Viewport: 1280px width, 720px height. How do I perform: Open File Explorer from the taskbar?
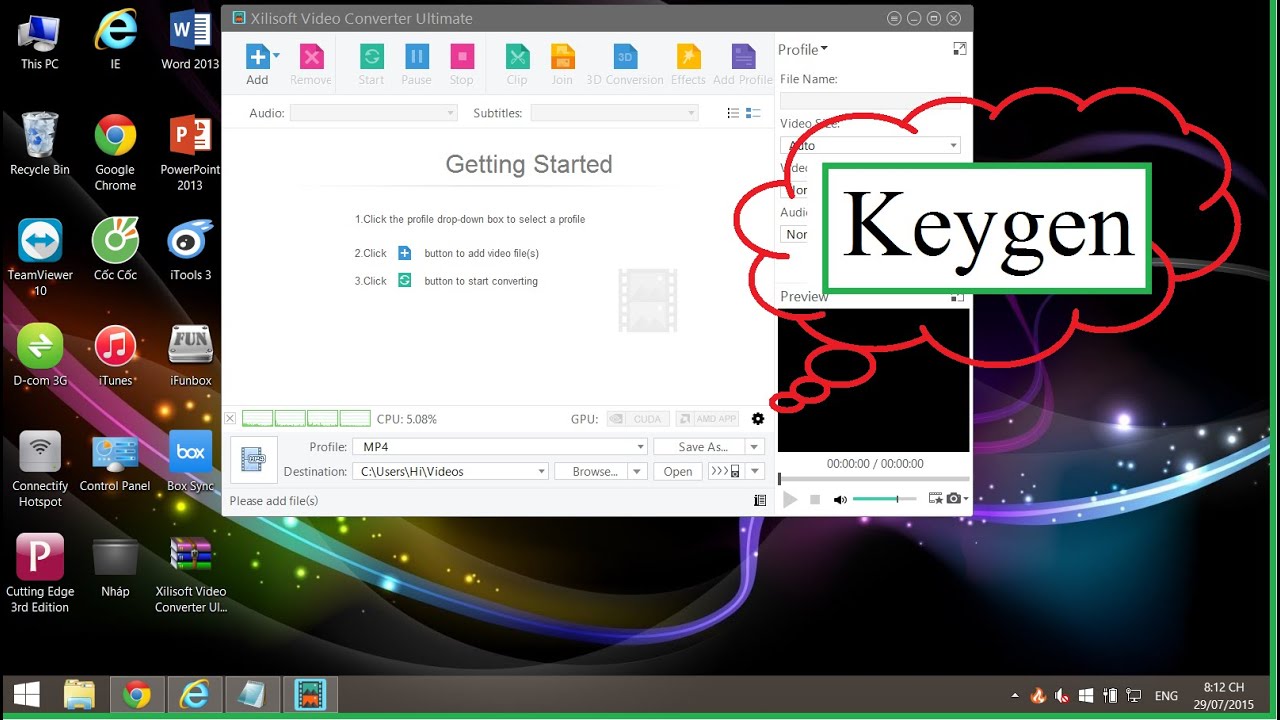[x=79, y=694]
